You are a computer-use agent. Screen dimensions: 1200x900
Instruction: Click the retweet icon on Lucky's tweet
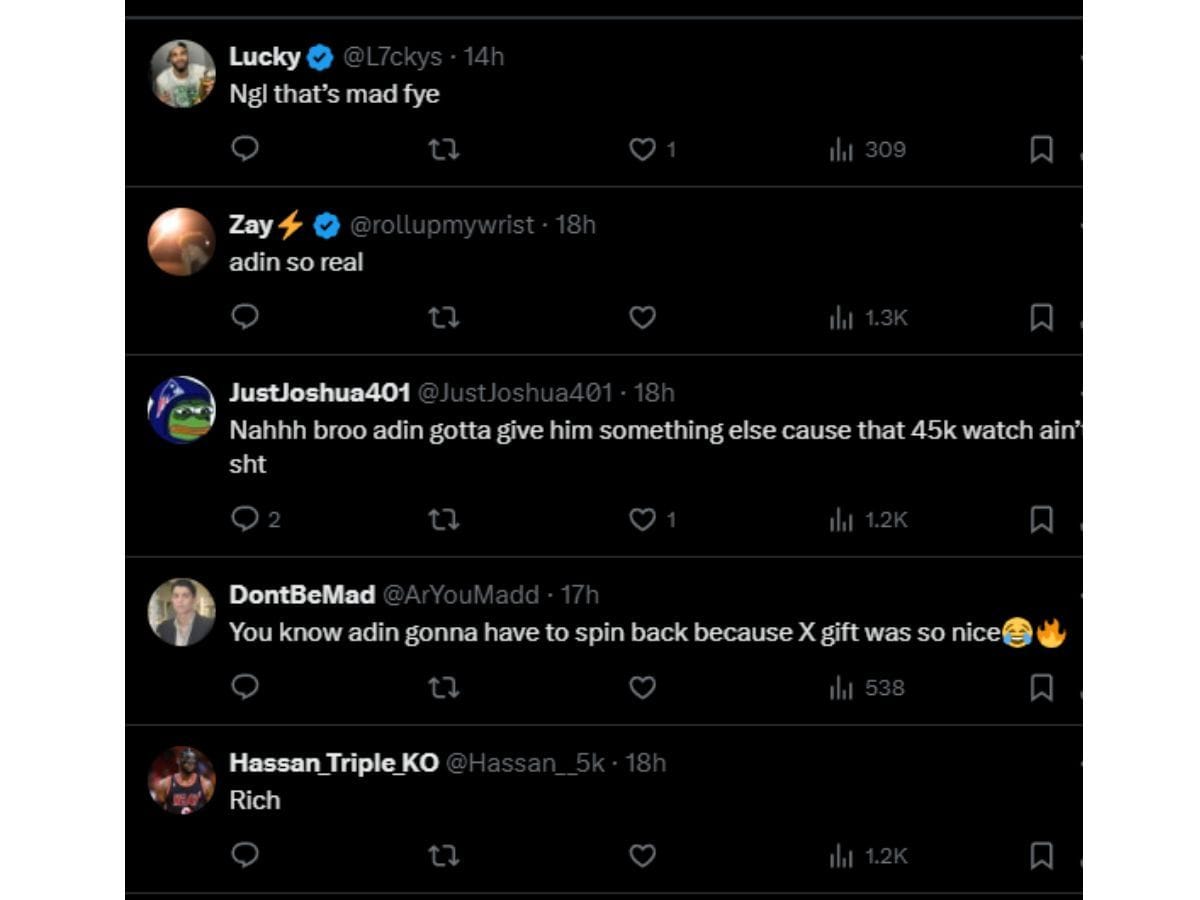tap(444, 149)
